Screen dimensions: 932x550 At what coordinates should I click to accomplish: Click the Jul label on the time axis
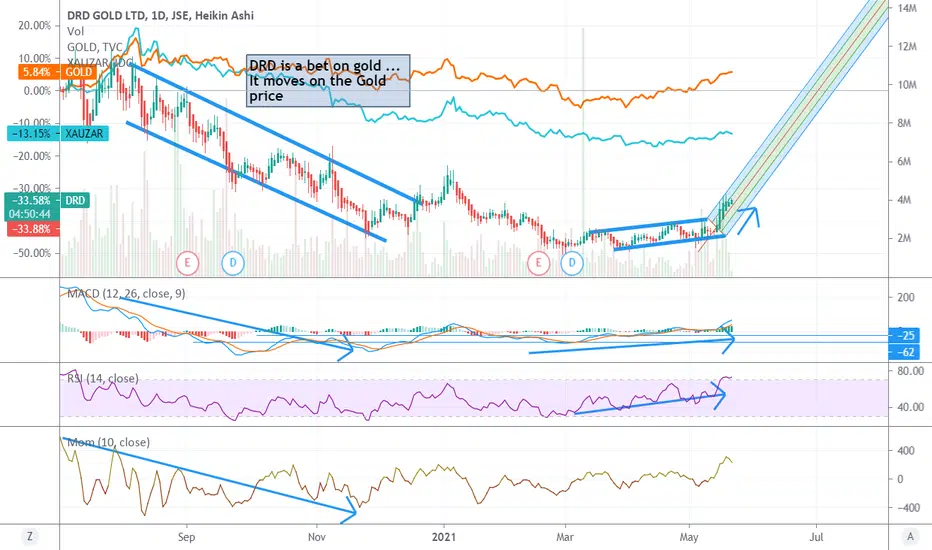816,537
